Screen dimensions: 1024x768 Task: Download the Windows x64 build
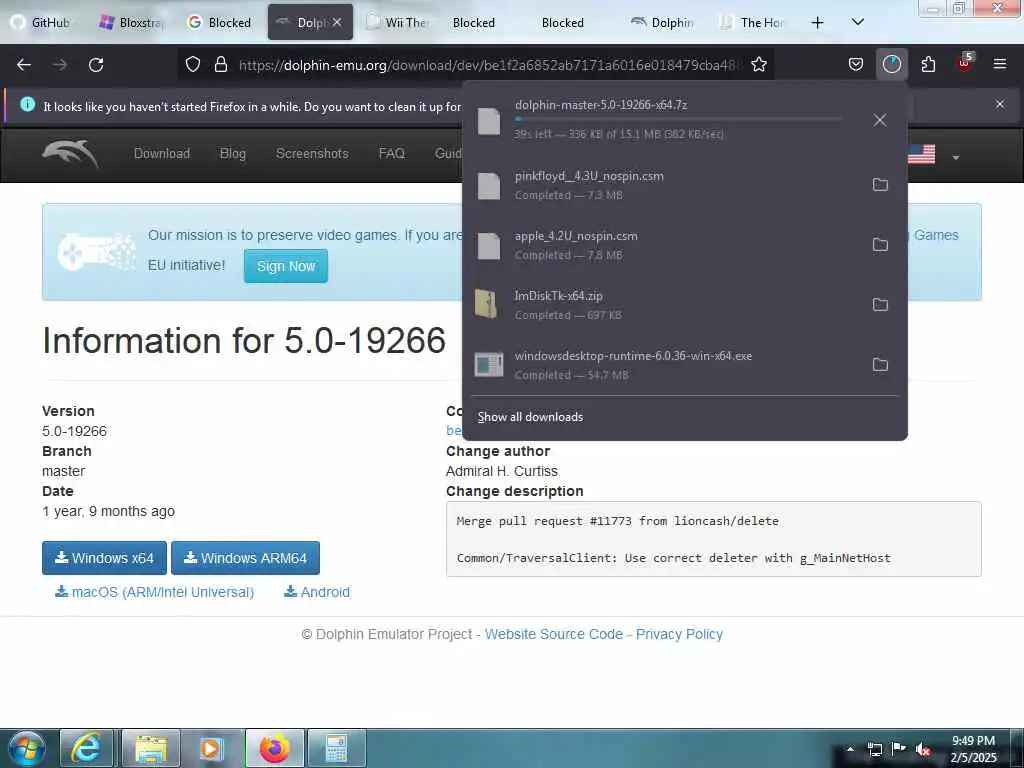click(104, 558)
